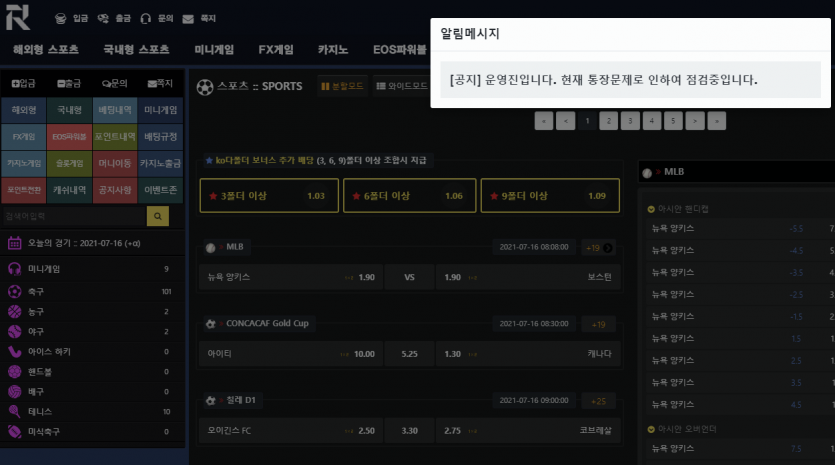Click the 이벤트존 grid button
Viewport: 835px width, 465px height.
tap(160, 190)
